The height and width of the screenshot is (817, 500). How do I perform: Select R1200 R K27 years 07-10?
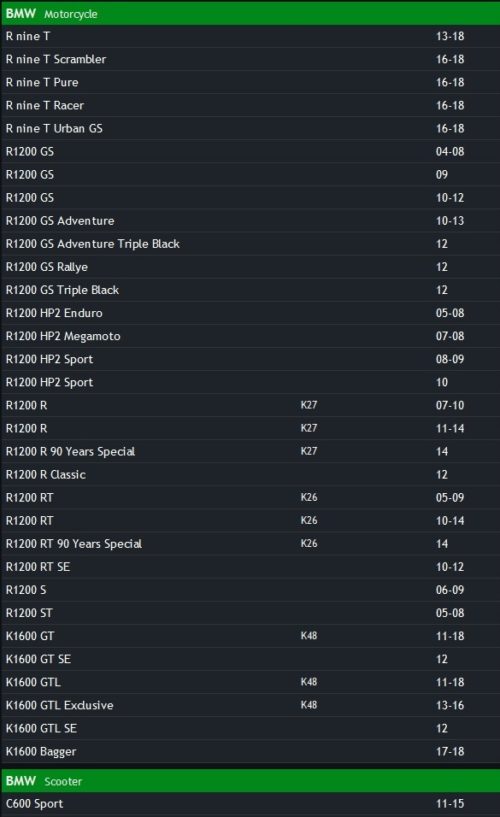click(x=250, y=405)
